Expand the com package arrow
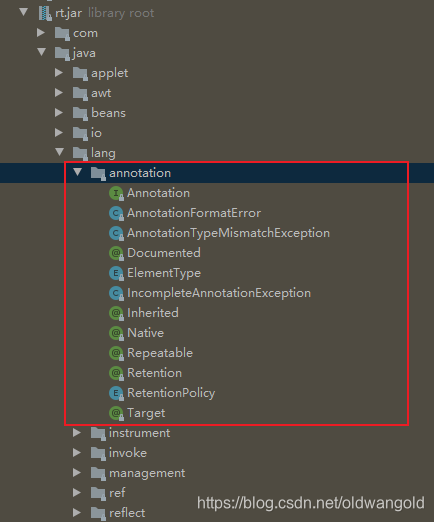 41,32
